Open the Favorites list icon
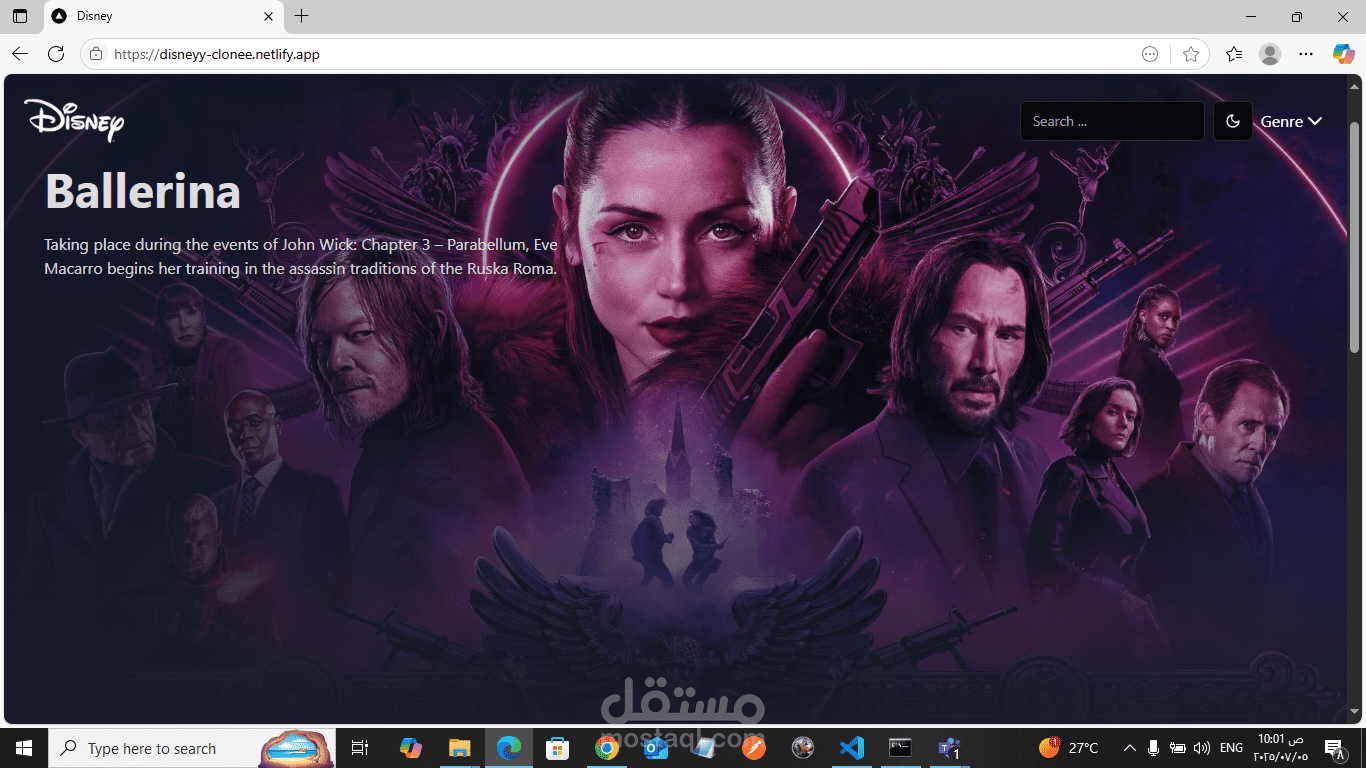The image size is (1366, 768). click(x=1234, y=54)
